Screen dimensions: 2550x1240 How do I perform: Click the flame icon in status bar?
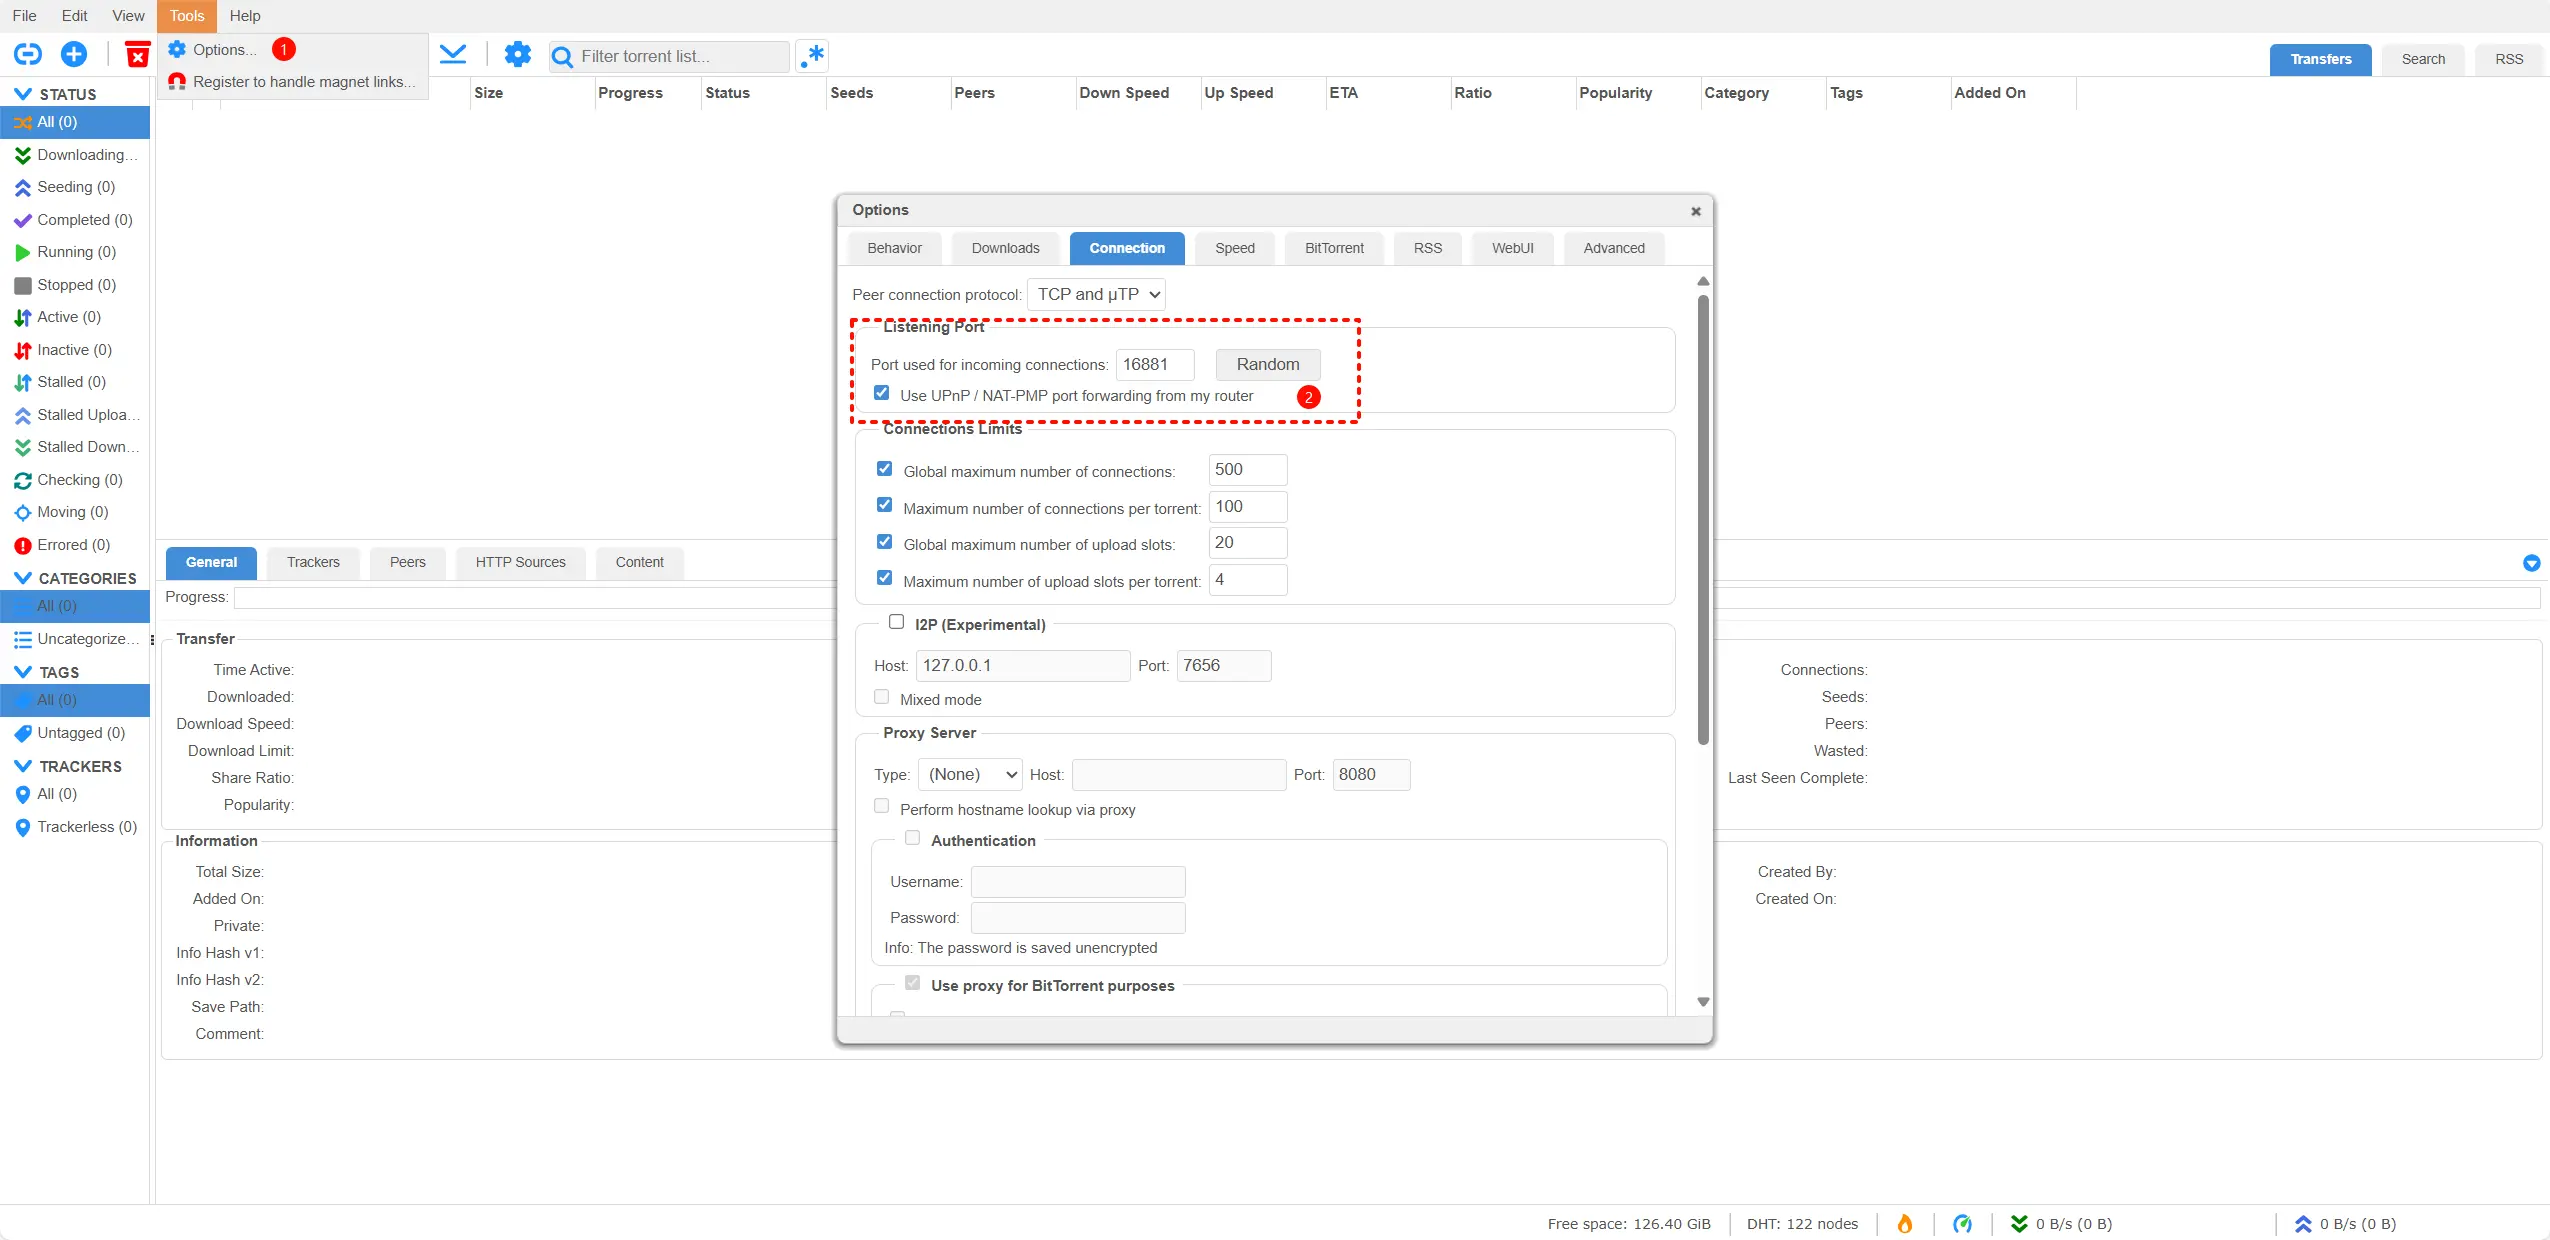(1905, 1223)
